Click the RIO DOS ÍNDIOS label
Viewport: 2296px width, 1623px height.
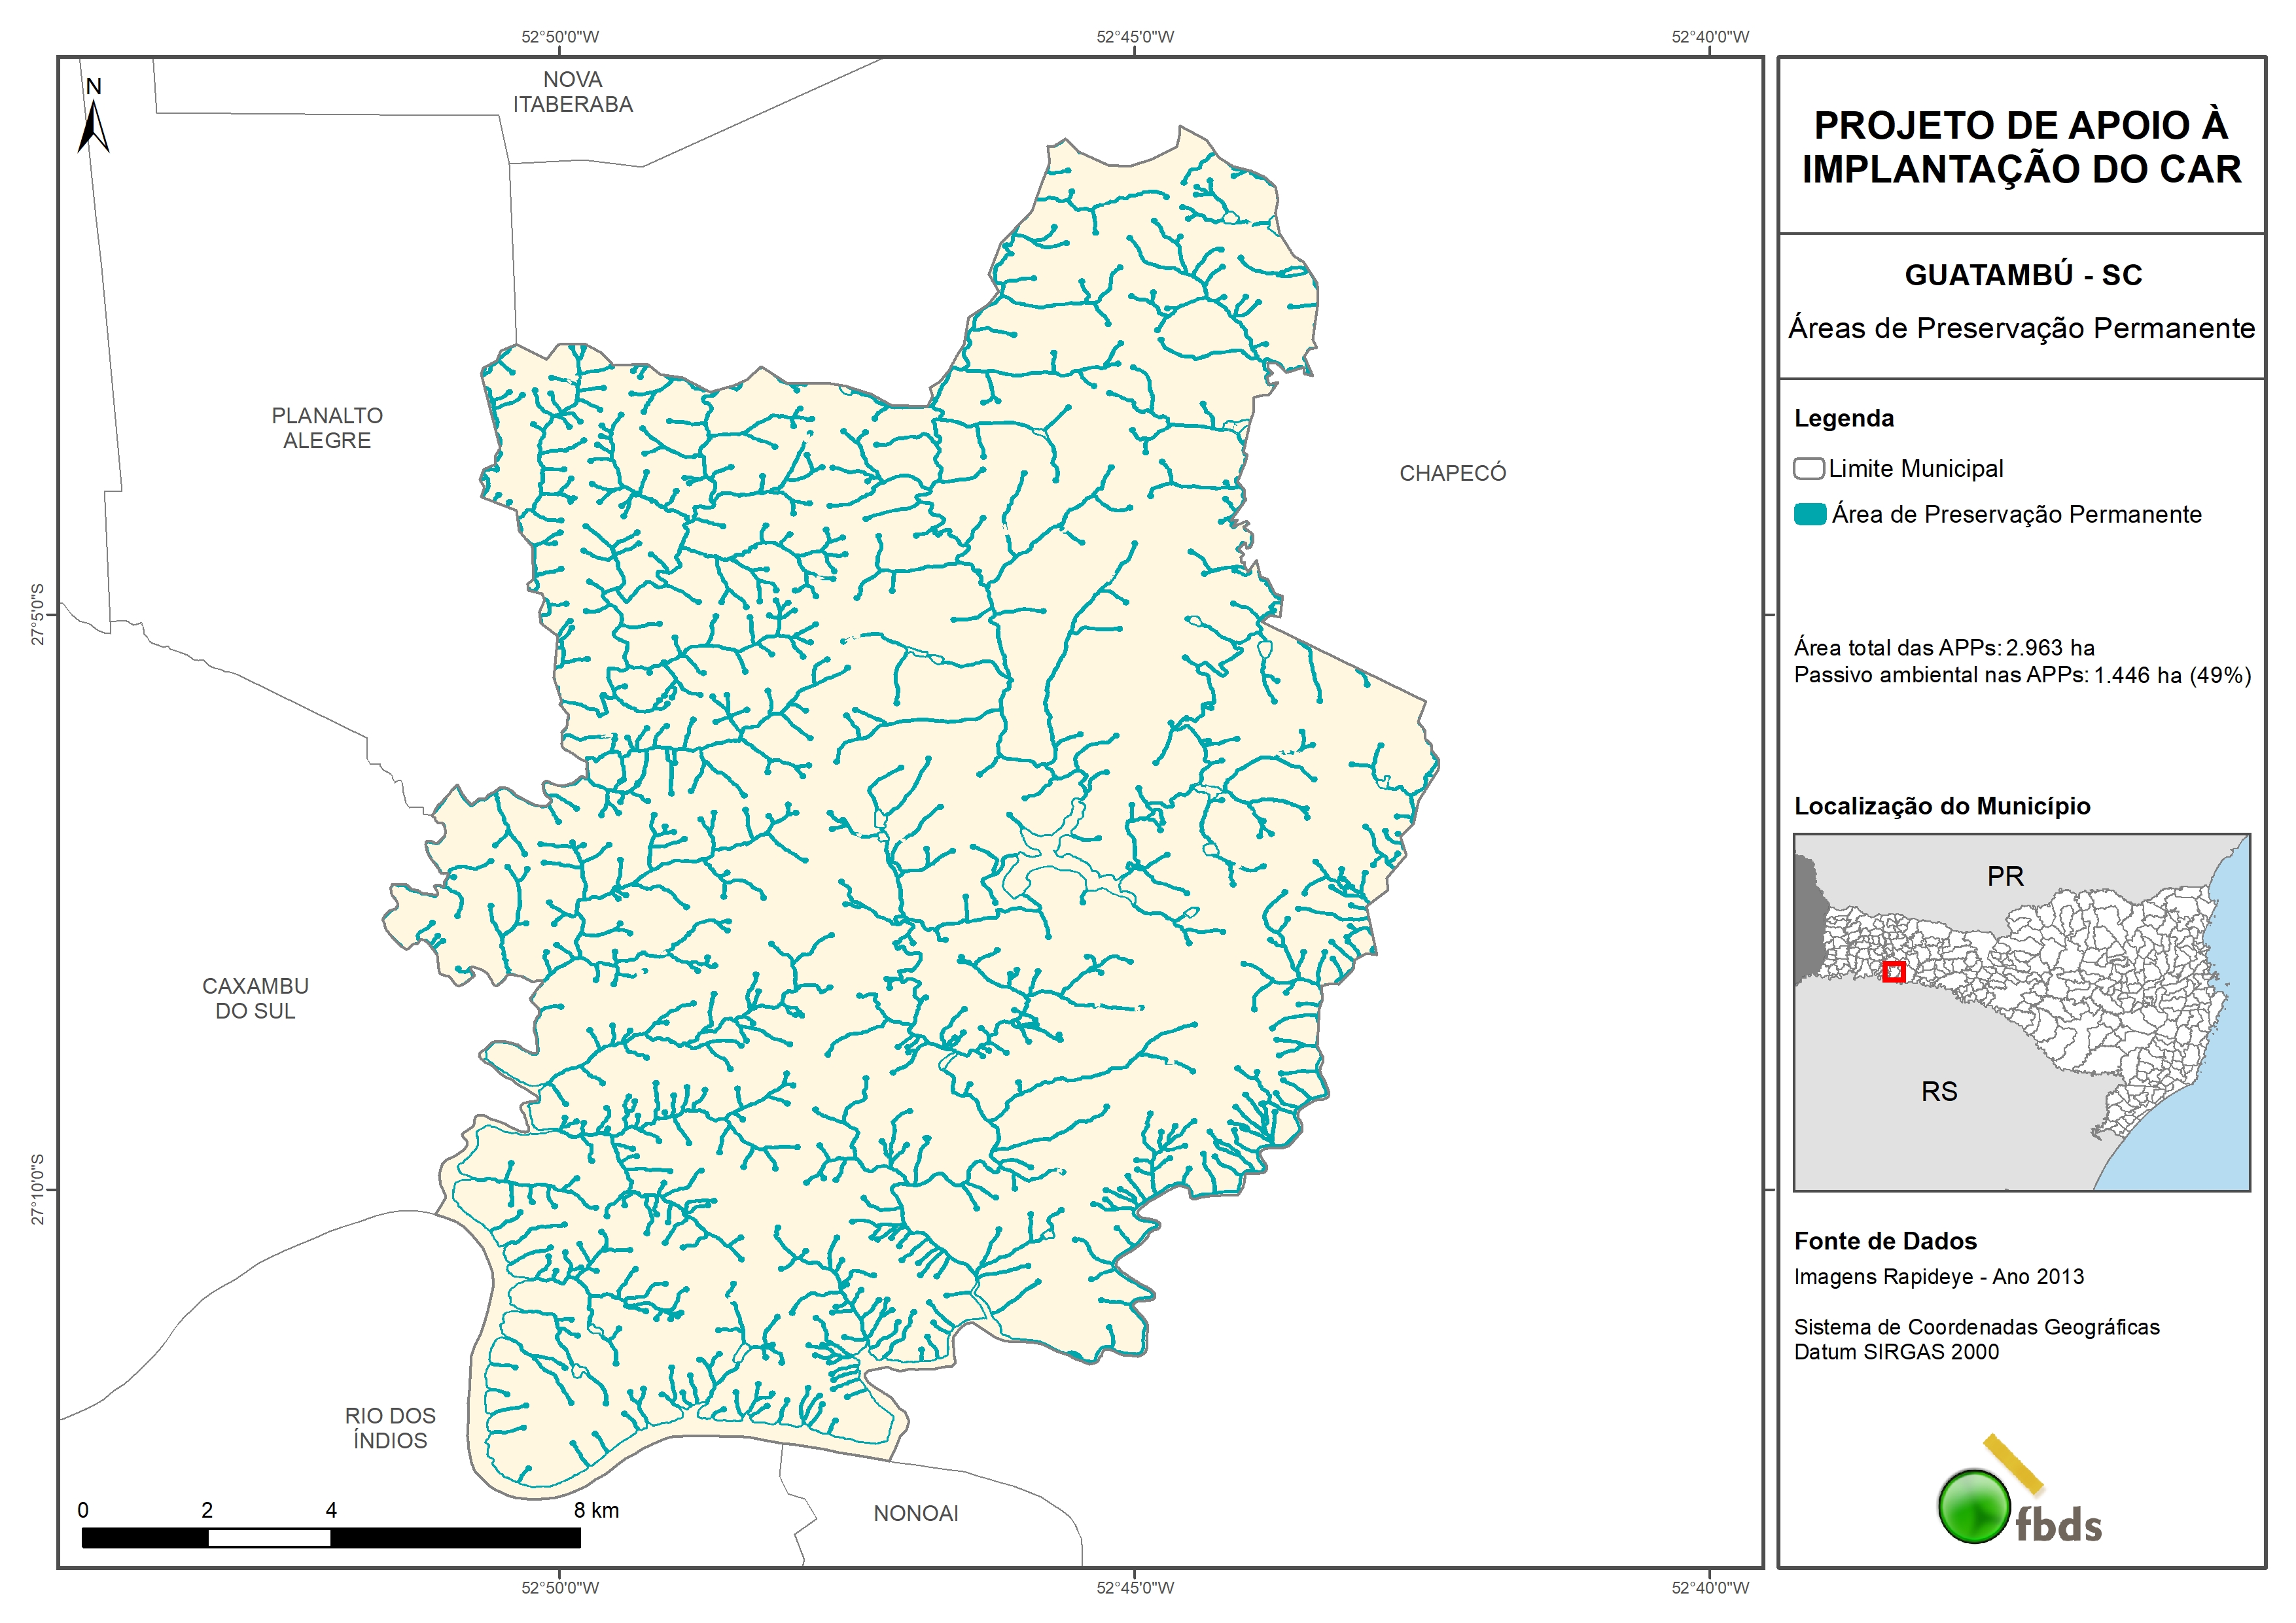coord(390,1427)
